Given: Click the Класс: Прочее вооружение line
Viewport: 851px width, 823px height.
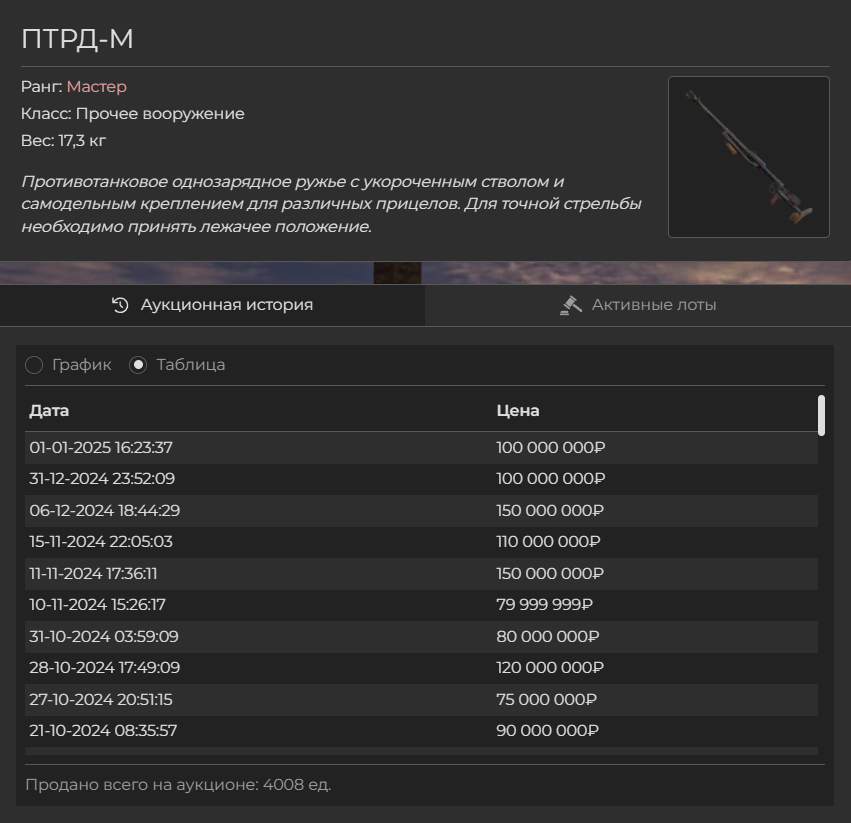Looking at the screenshot, I should point(132,114).
